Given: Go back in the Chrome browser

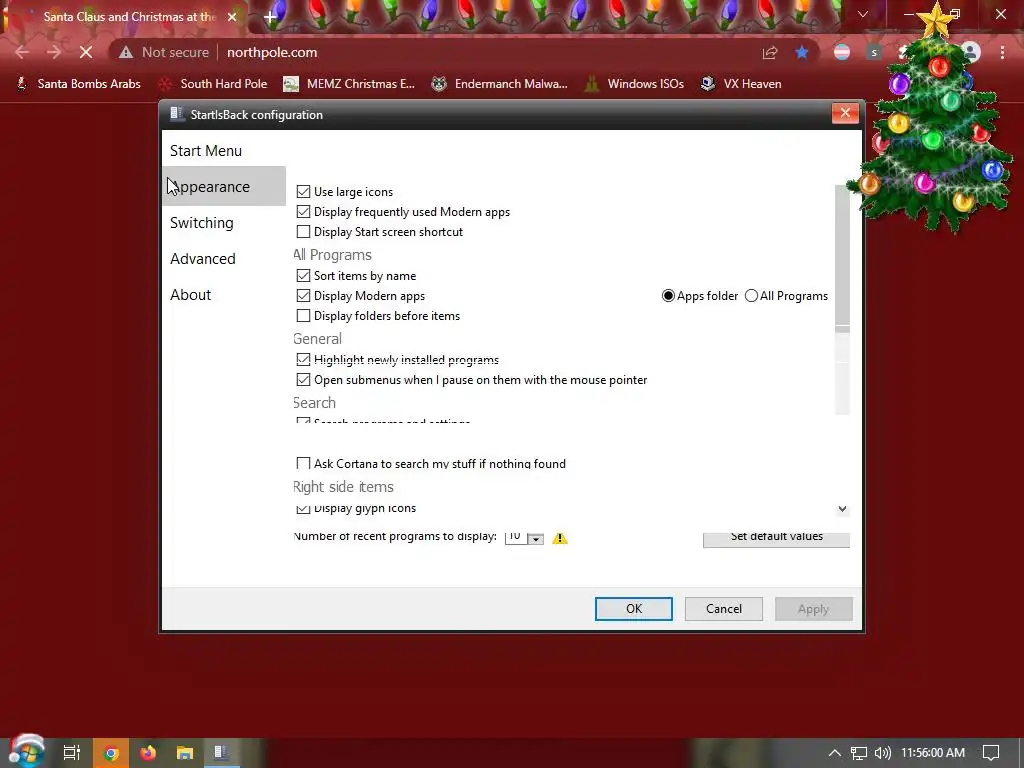Looking at the screenshot, I should click(22, 52).
